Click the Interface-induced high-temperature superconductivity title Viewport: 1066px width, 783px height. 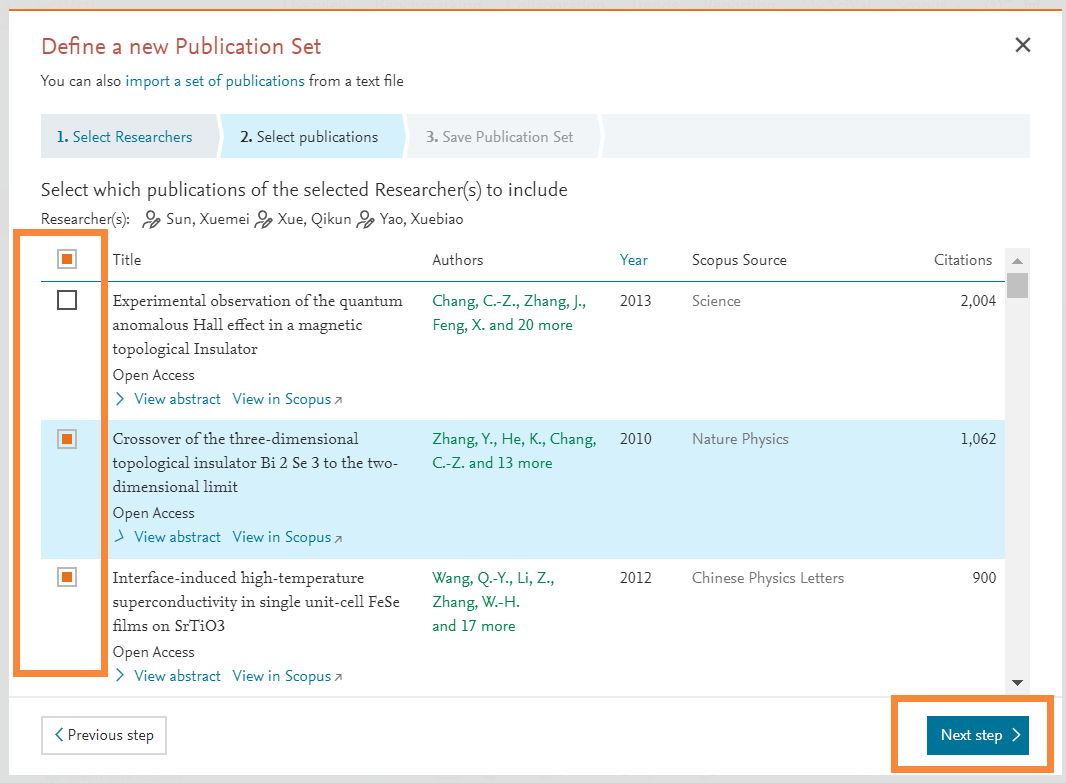[256, 602]
